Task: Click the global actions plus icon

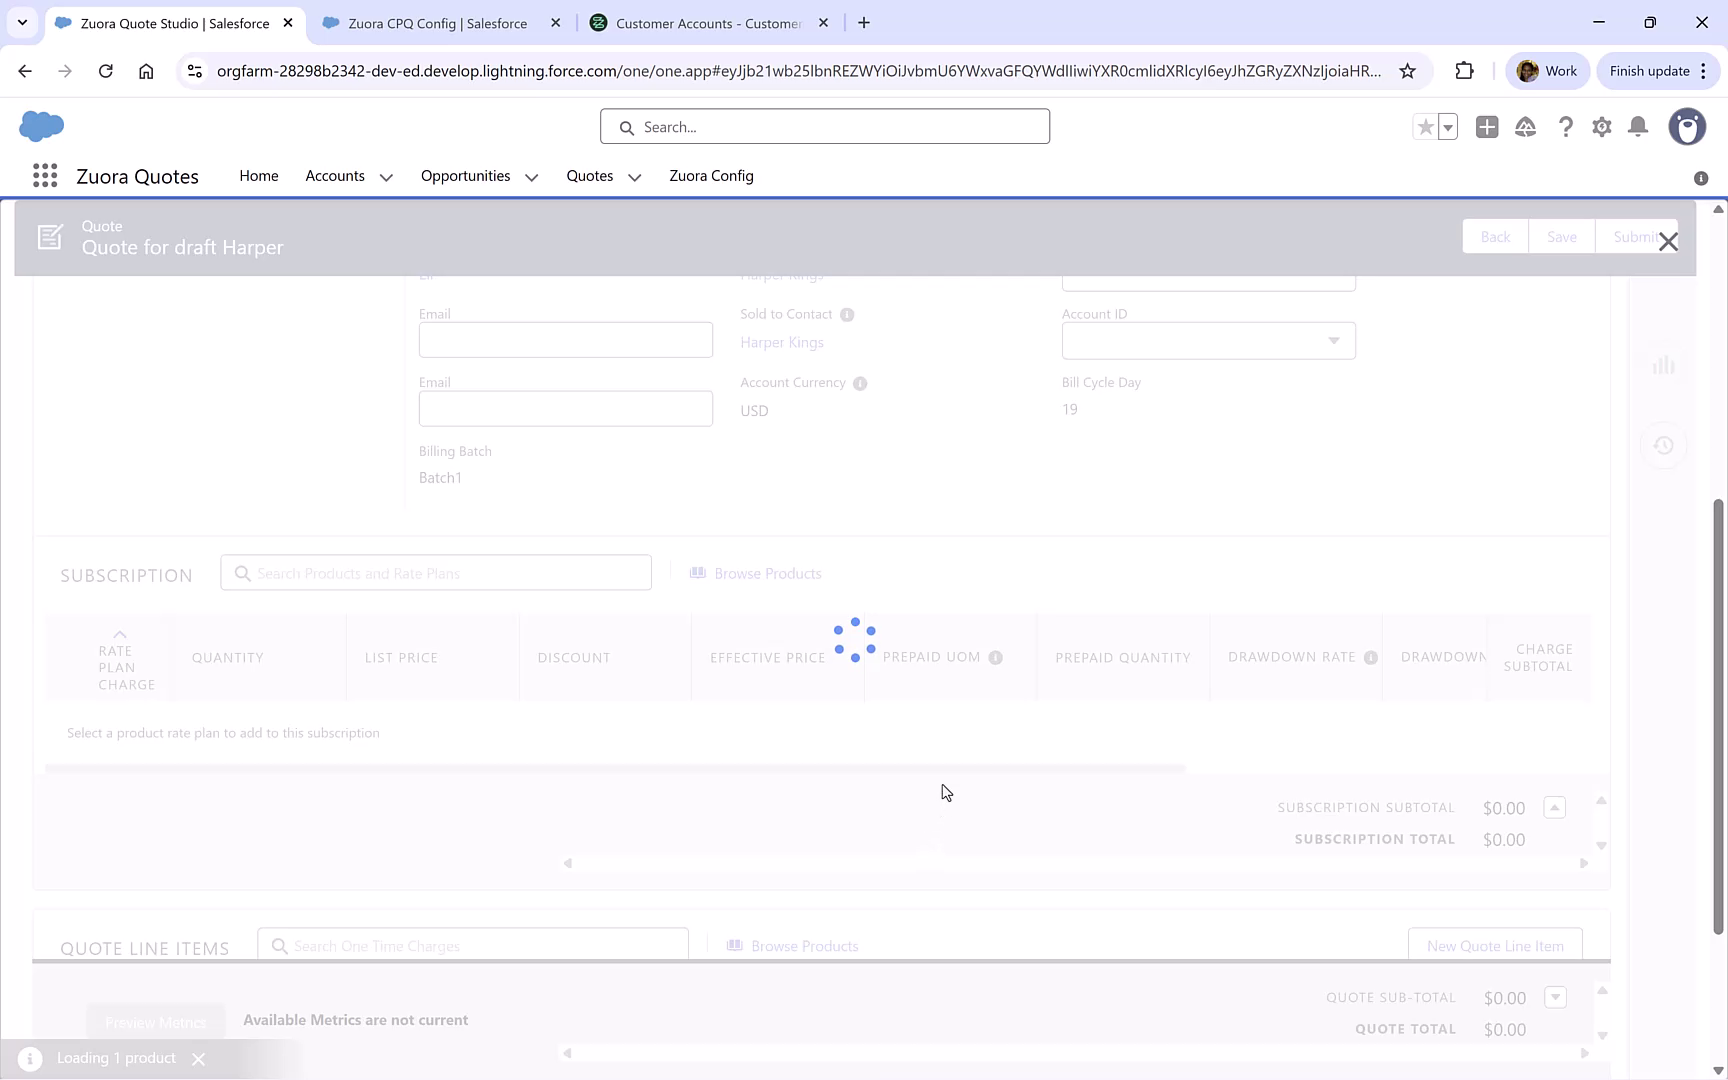Action: (1487, 127)
